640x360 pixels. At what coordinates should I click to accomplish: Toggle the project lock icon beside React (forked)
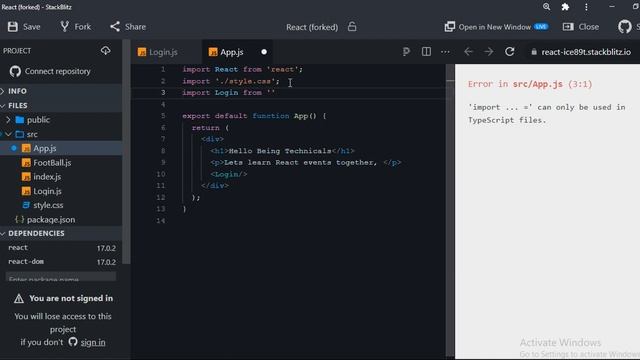pos(352,27)
